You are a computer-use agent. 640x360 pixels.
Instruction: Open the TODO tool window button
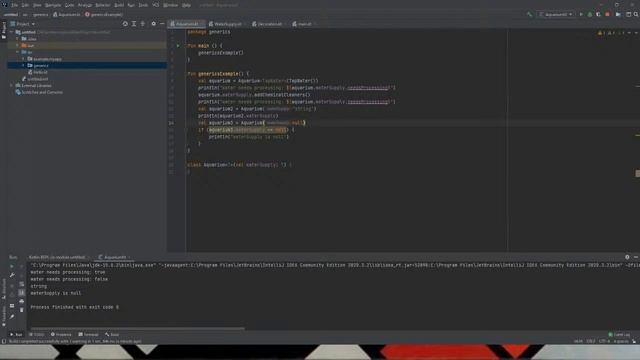37,335
